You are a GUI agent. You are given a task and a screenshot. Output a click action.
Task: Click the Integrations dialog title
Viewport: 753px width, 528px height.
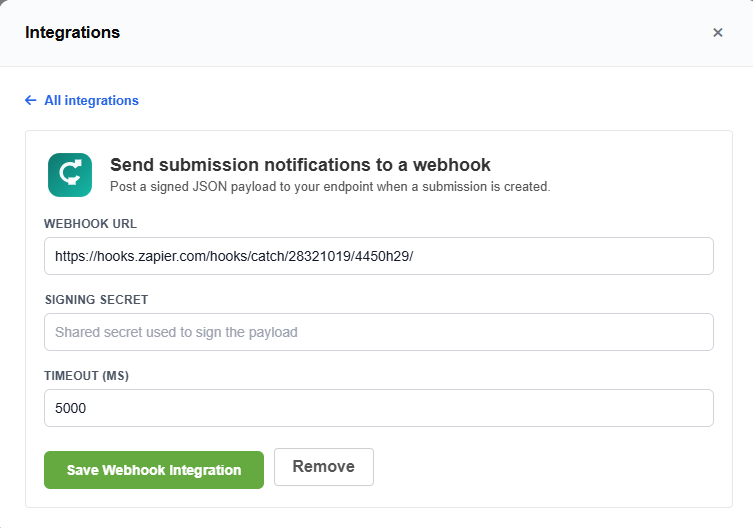click(73, 32)
